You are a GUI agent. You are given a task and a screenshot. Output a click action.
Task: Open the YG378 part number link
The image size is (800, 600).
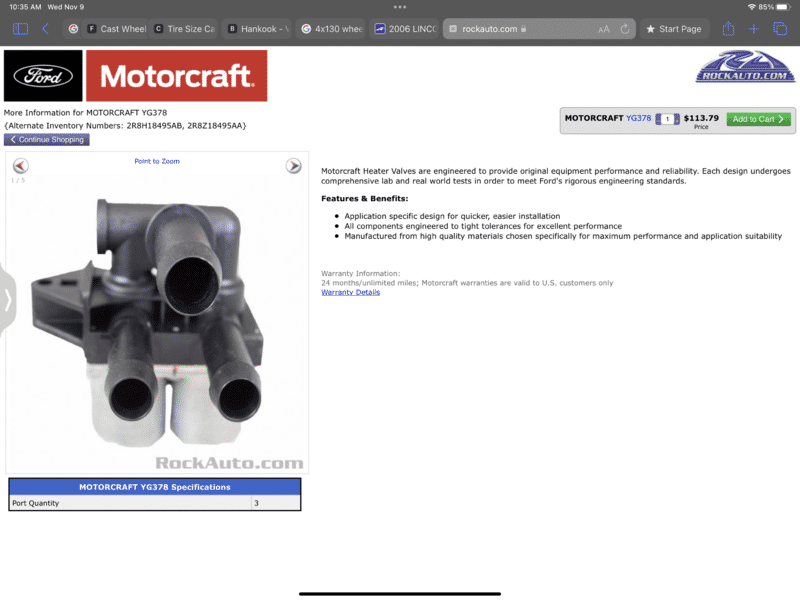pyautogui.click(x=638, y=118)
